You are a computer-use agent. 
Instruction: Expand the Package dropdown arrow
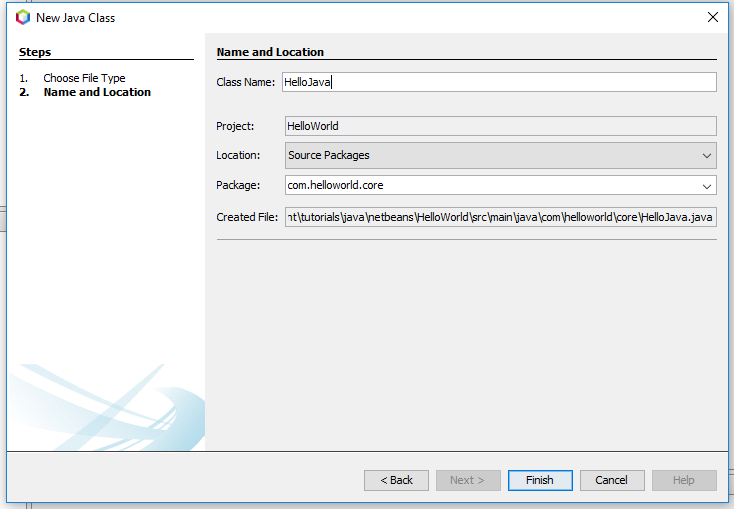pos(706,186)
